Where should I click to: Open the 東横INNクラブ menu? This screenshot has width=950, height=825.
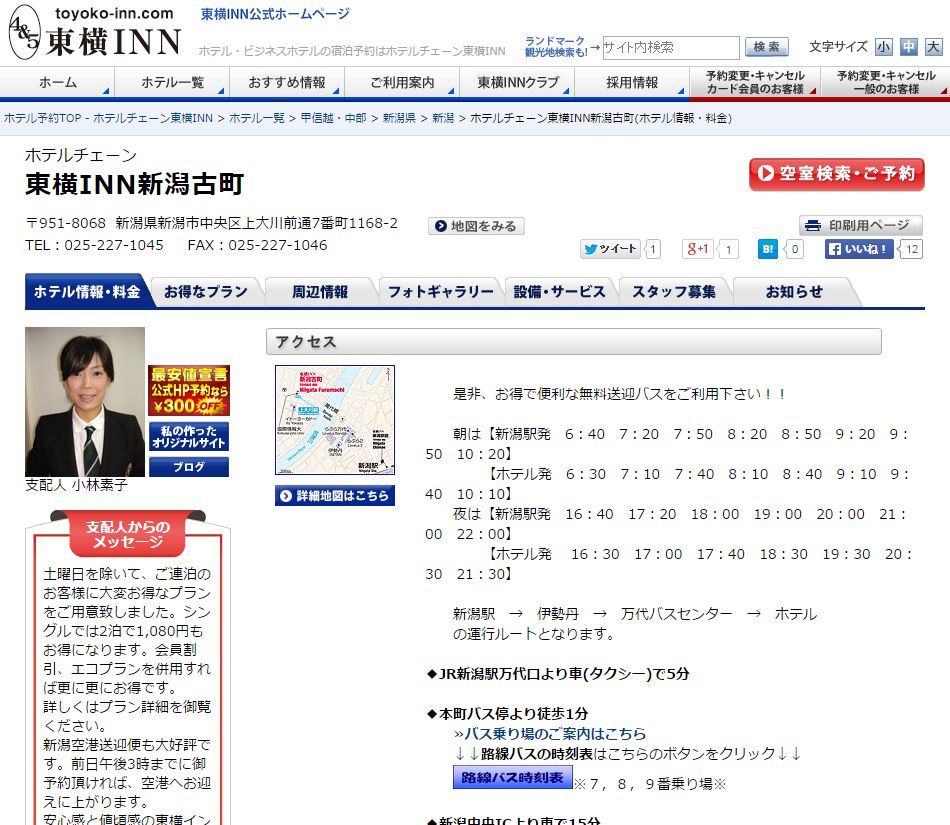tap(517, 82)
